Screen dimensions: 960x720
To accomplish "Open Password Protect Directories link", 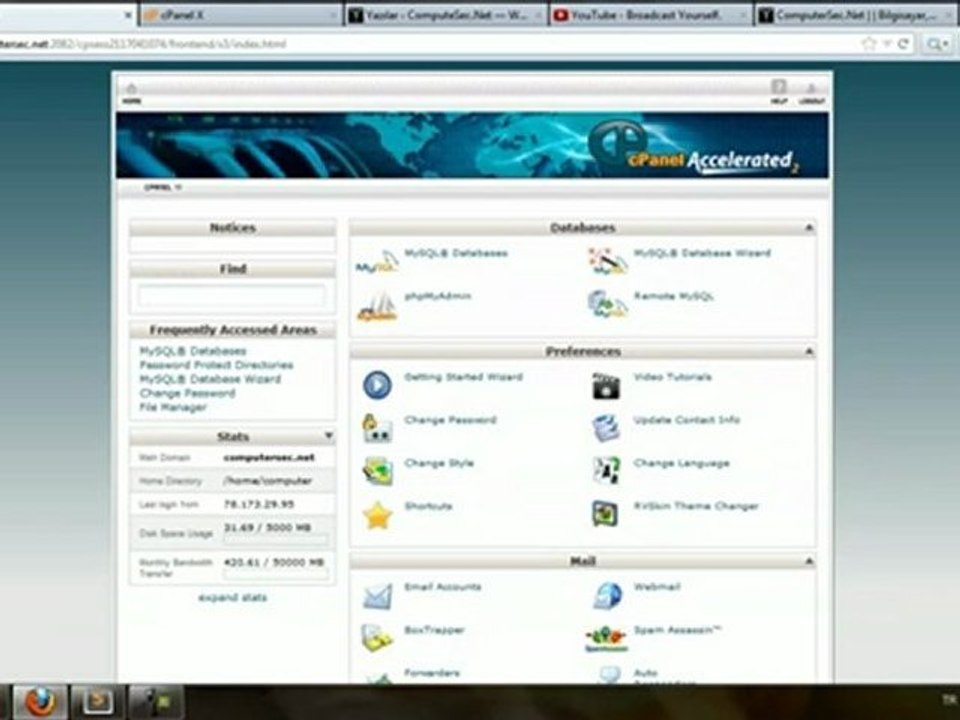I will [x=216, y=366].
